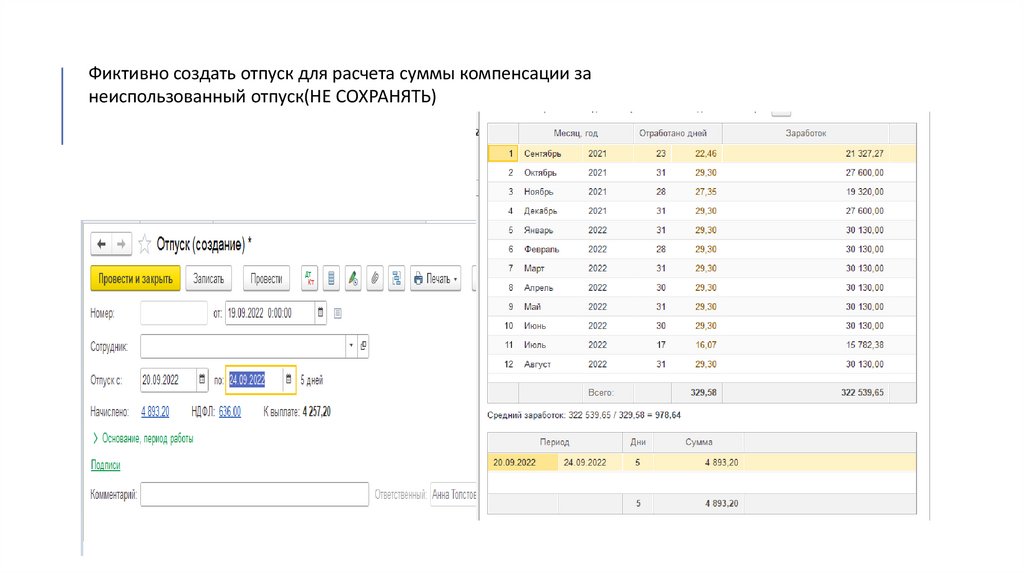Expand Основание, период работы section
1024x574 pixels.
pos(143,438)
